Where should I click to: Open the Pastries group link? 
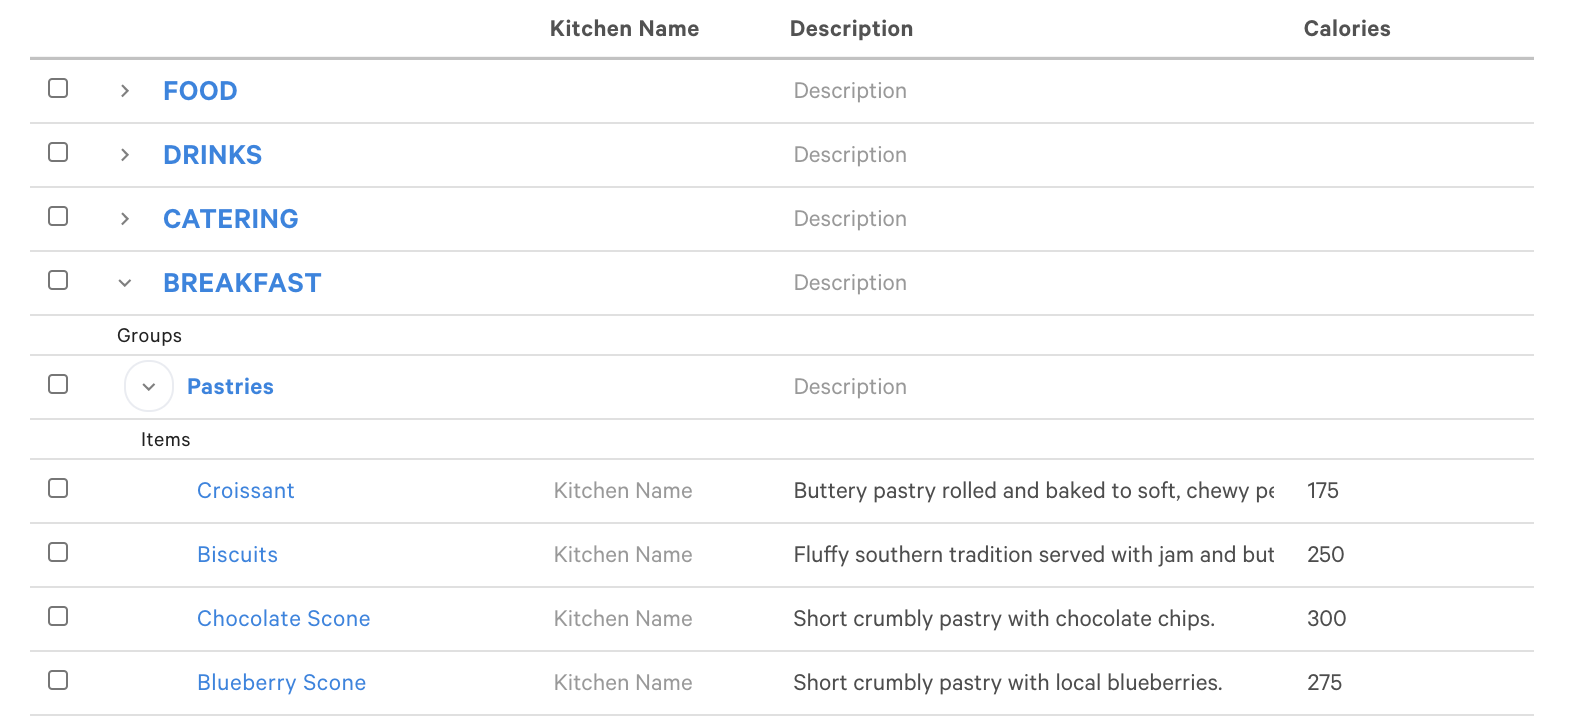230,387
